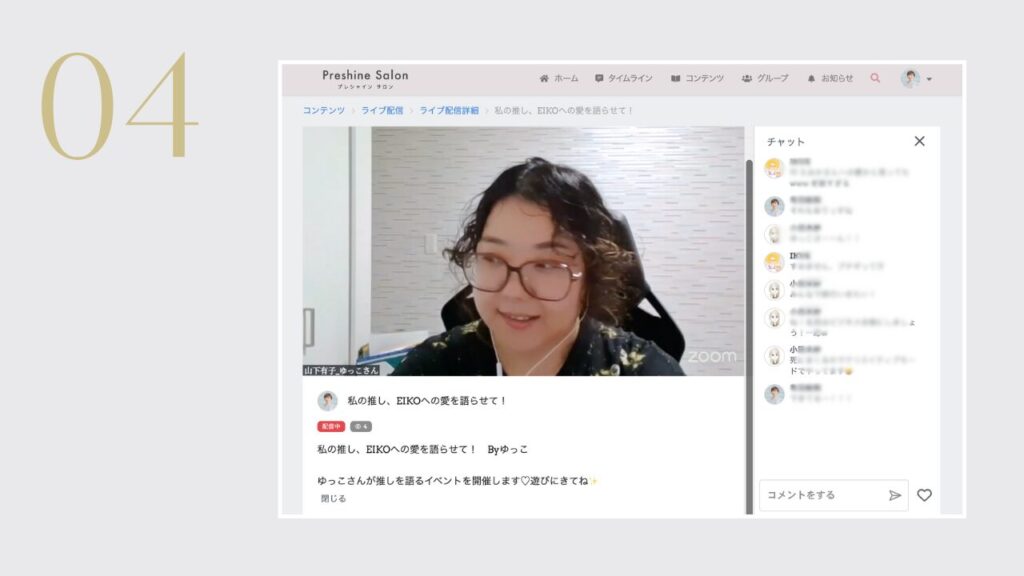Collapse the description with 閉じる
The height and width of the screenshot is (576, 1024).
(x=333, y=498)
